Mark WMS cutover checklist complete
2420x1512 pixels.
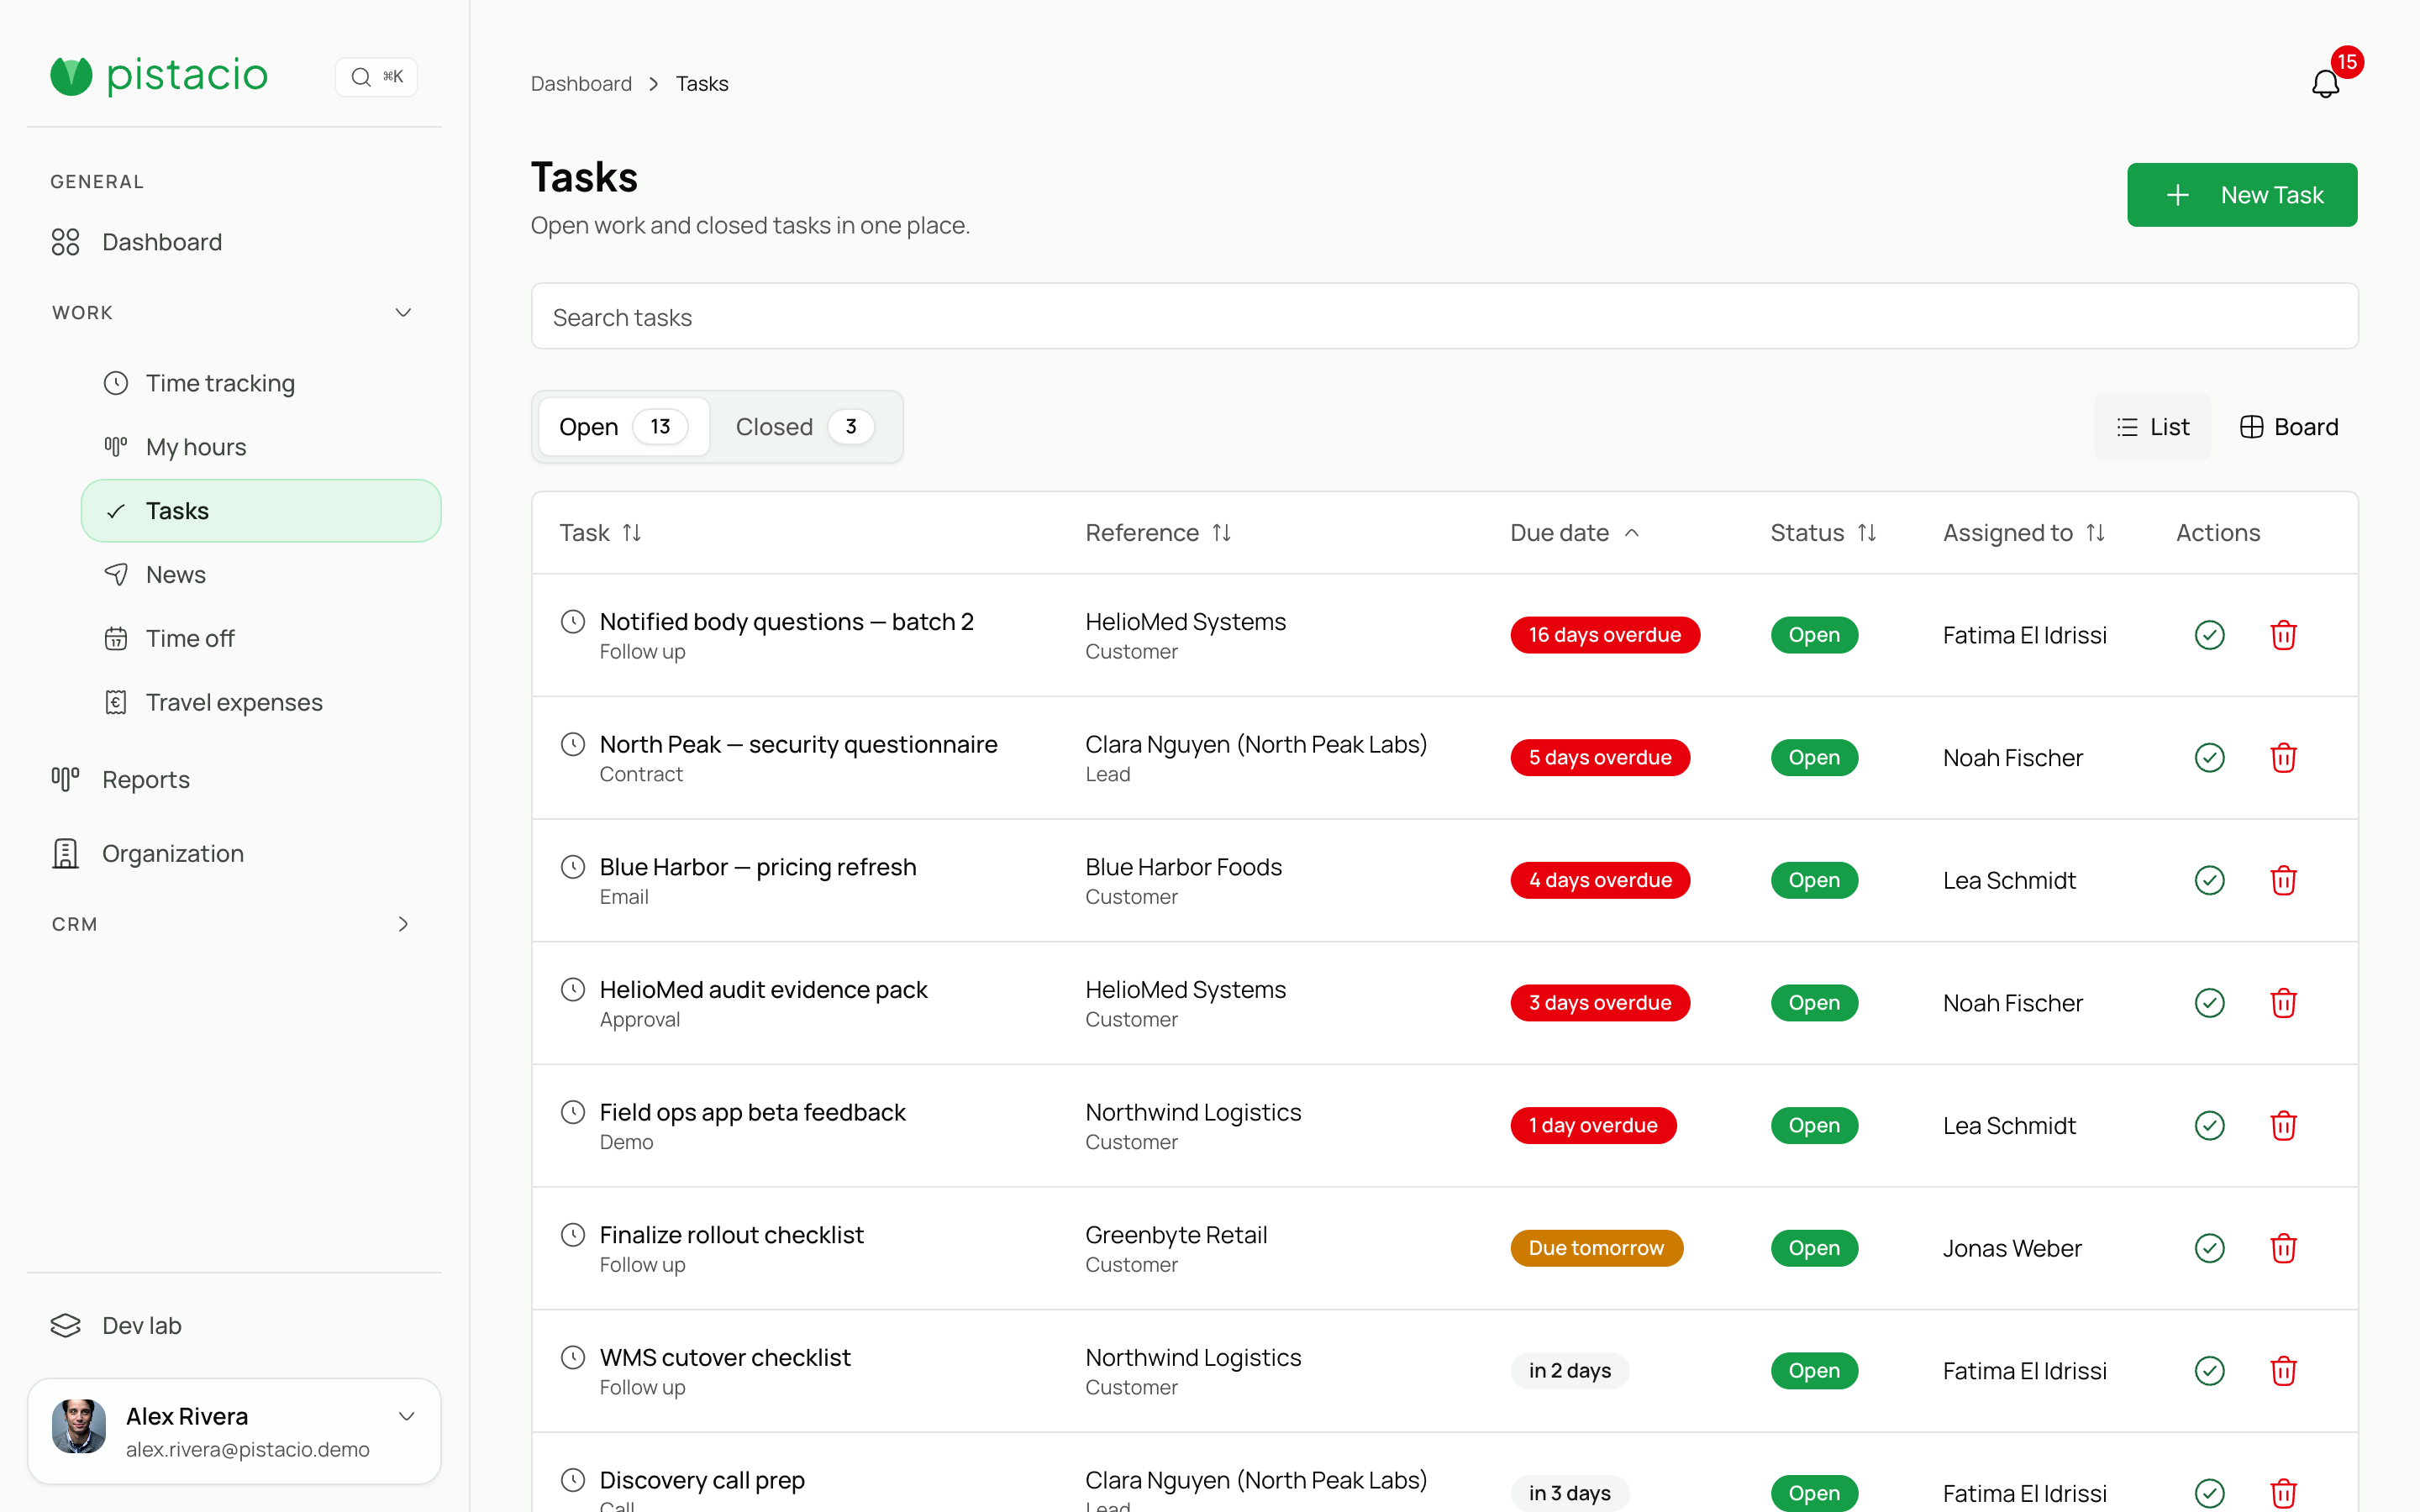2209,1371
